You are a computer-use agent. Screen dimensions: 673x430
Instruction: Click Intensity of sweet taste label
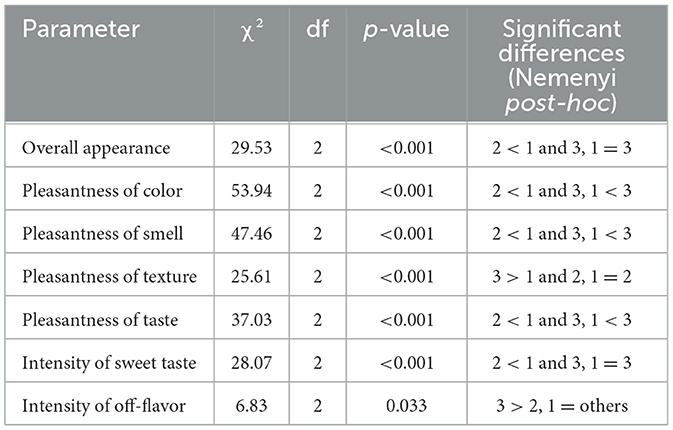pyautogui.click(x=109, y=363)
